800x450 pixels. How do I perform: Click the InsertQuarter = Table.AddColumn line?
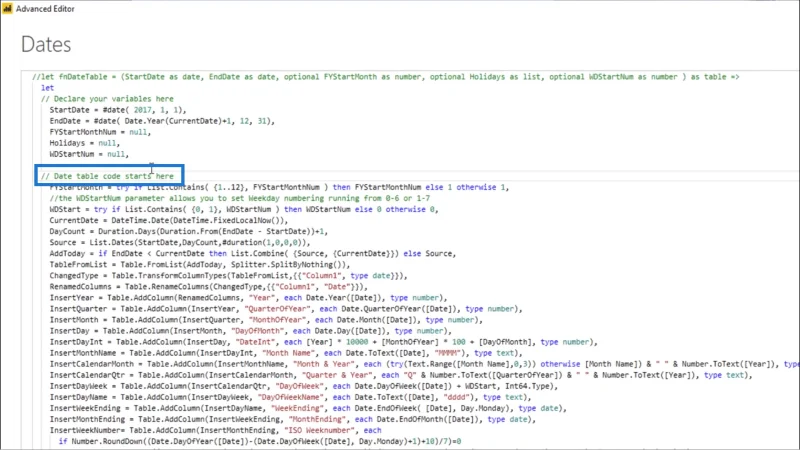pos(286,309)
